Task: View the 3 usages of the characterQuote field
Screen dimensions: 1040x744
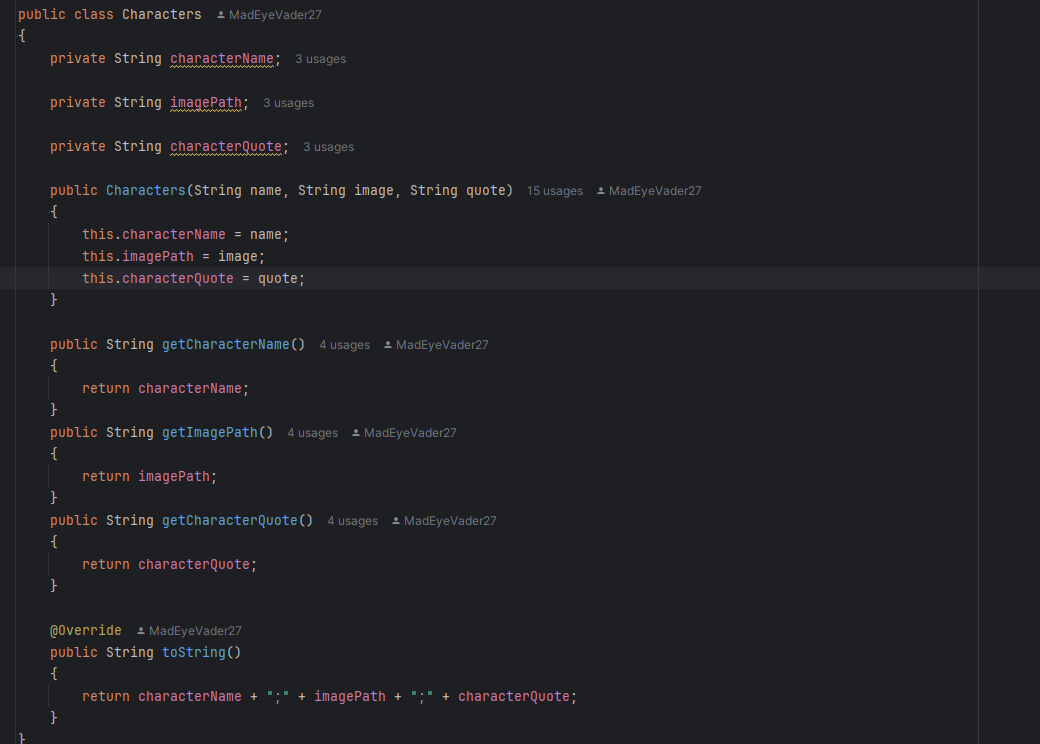Action: 328,147
